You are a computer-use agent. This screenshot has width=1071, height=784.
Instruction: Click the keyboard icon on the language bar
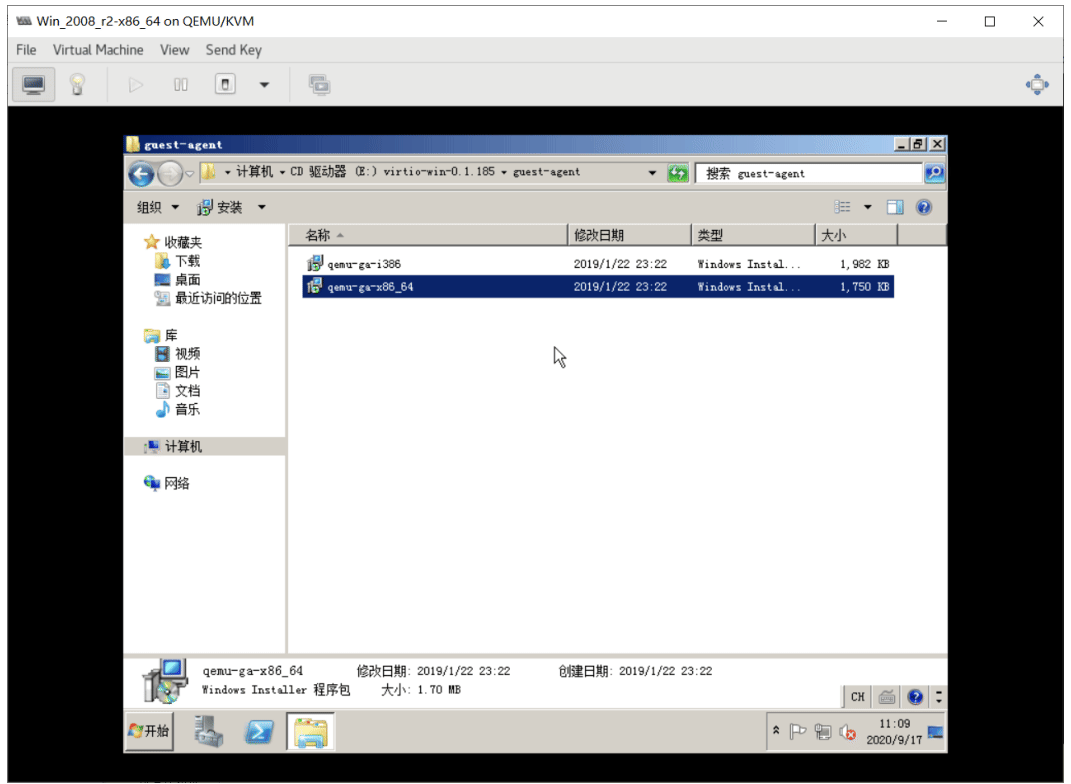[887, 696]
